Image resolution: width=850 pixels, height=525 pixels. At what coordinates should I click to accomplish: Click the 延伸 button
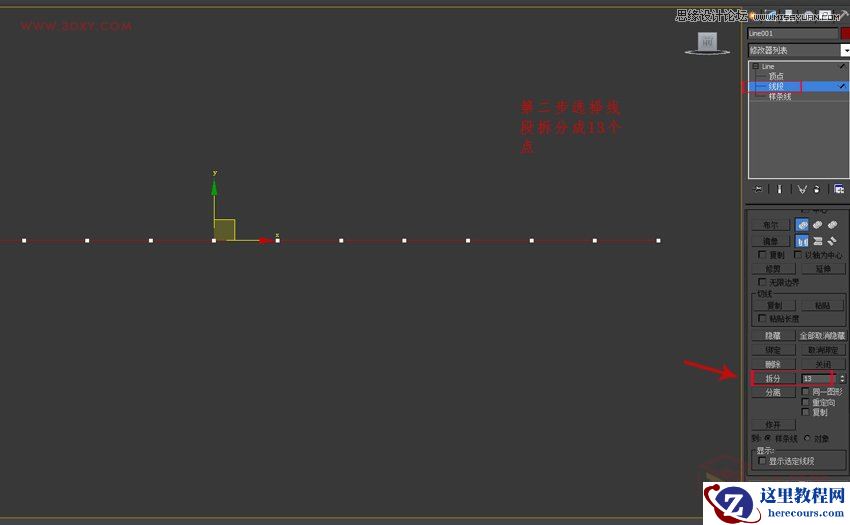tap(823, 268)
